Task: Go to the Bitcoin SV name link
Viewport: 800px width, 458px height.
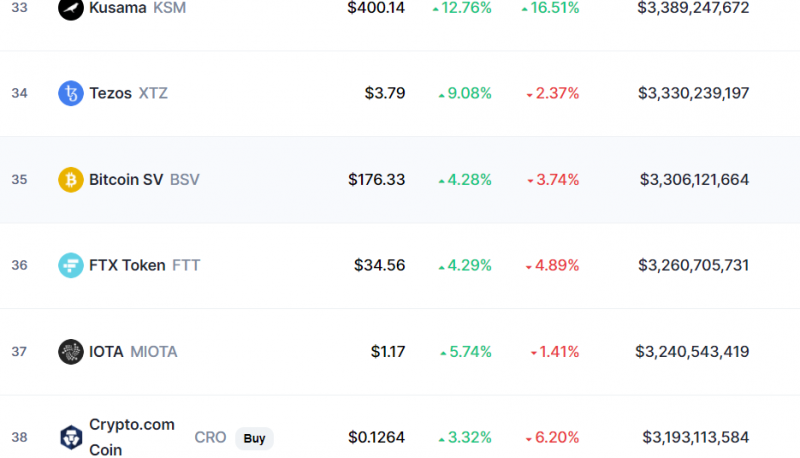Action: tap(126, 180)
